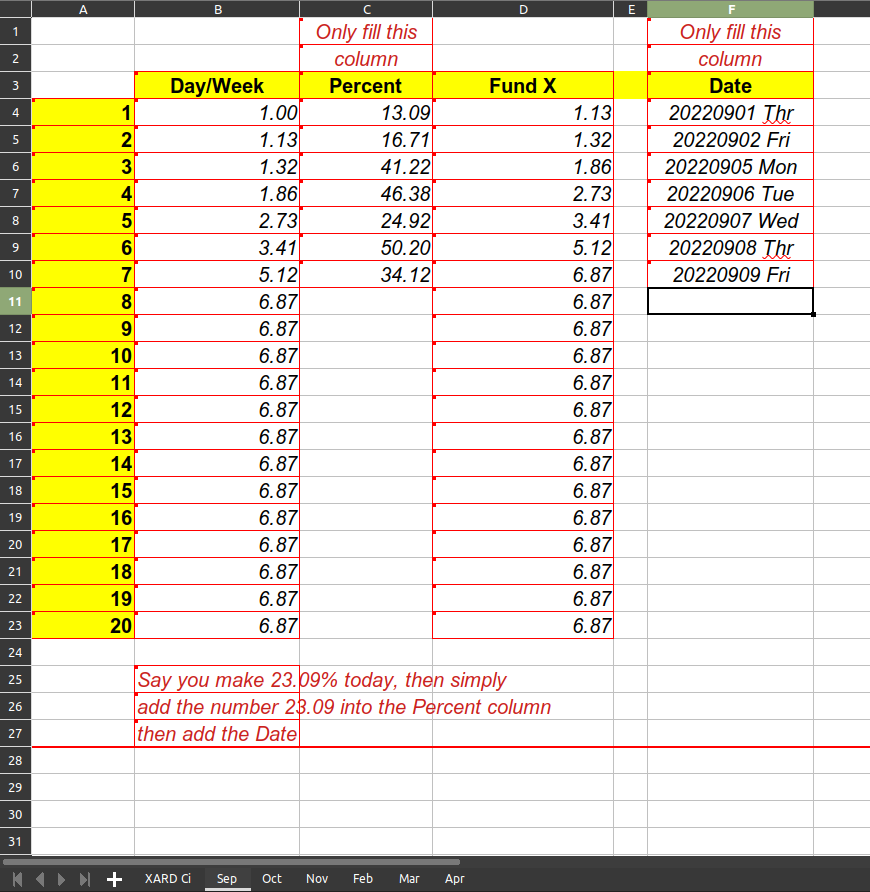The image size is (870, 892).
Task: Select yellow day number 1 cell
Action: [x=83, y=113]
